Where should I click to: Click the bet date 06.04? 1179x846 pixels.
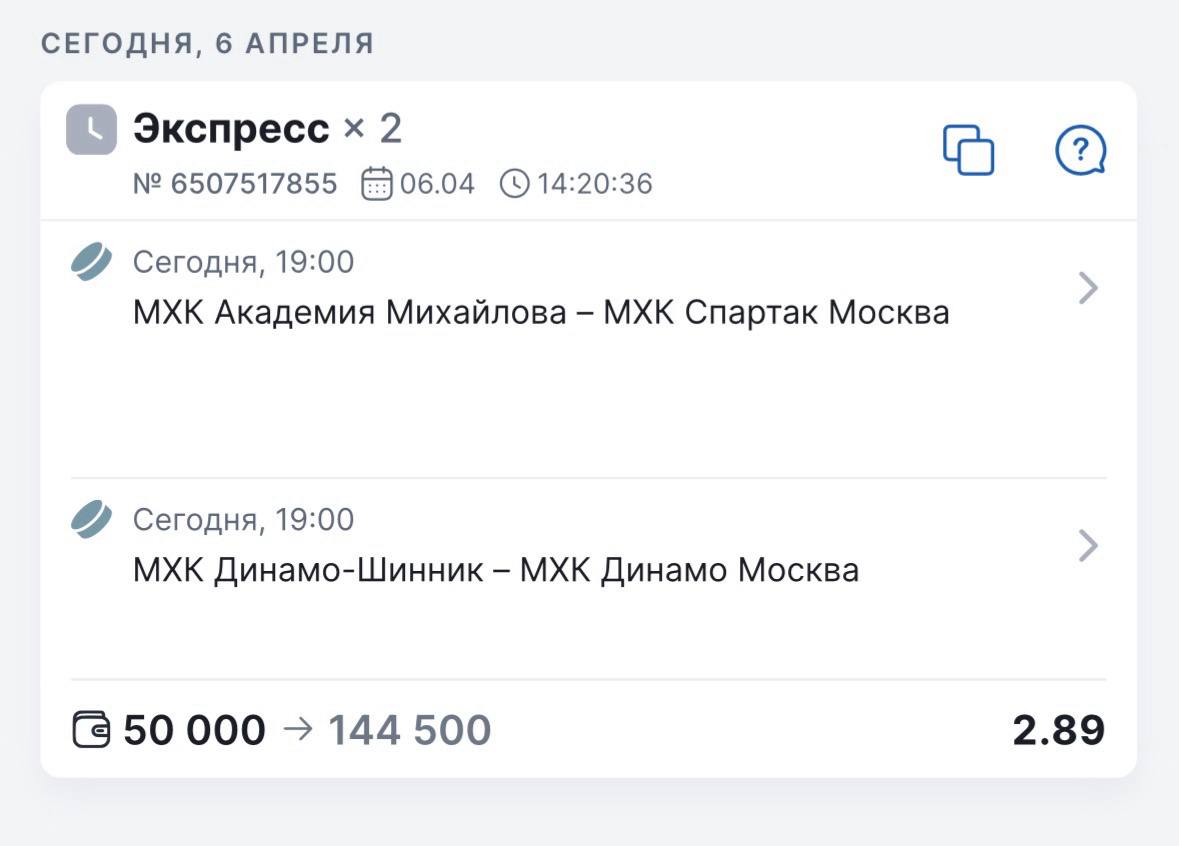[437, 185]
